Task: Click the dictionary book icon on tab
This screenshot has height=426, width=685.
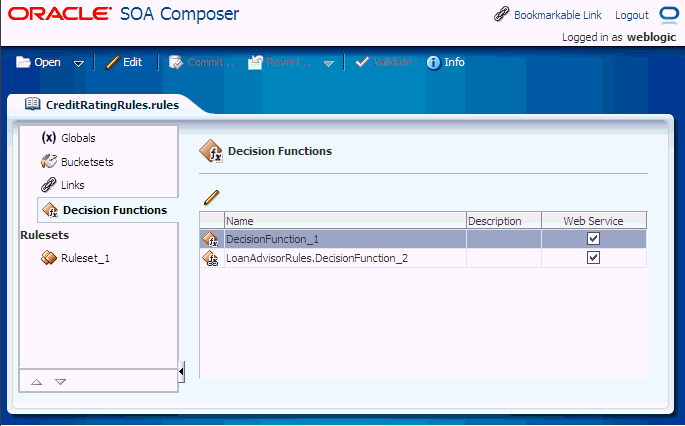Action: pos(32,104)
